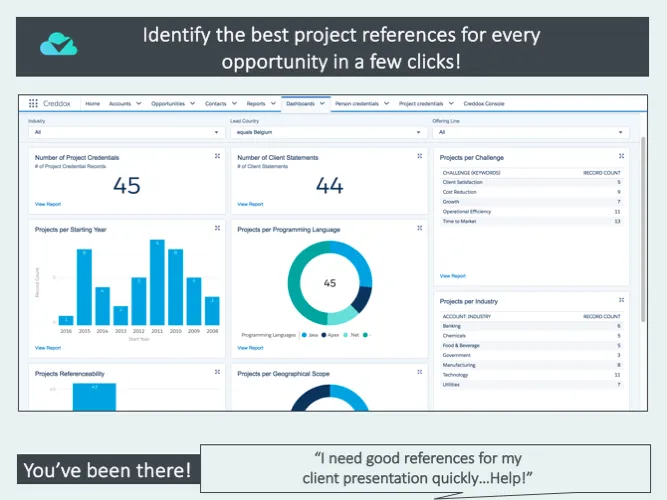Image resolution: width=667 pixels, height=500 pixels.
Task: Select the Client Satisfaction challenge row
Action: [531, 182]
